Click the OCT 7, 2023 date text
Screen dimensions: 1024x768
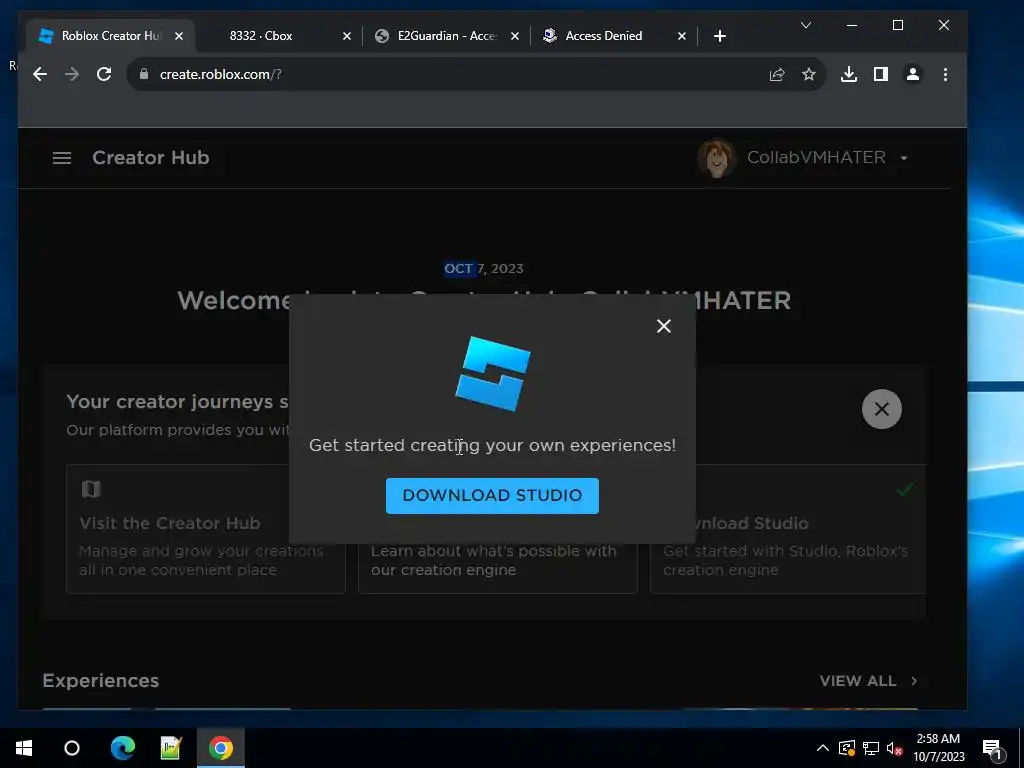(484, 268)
